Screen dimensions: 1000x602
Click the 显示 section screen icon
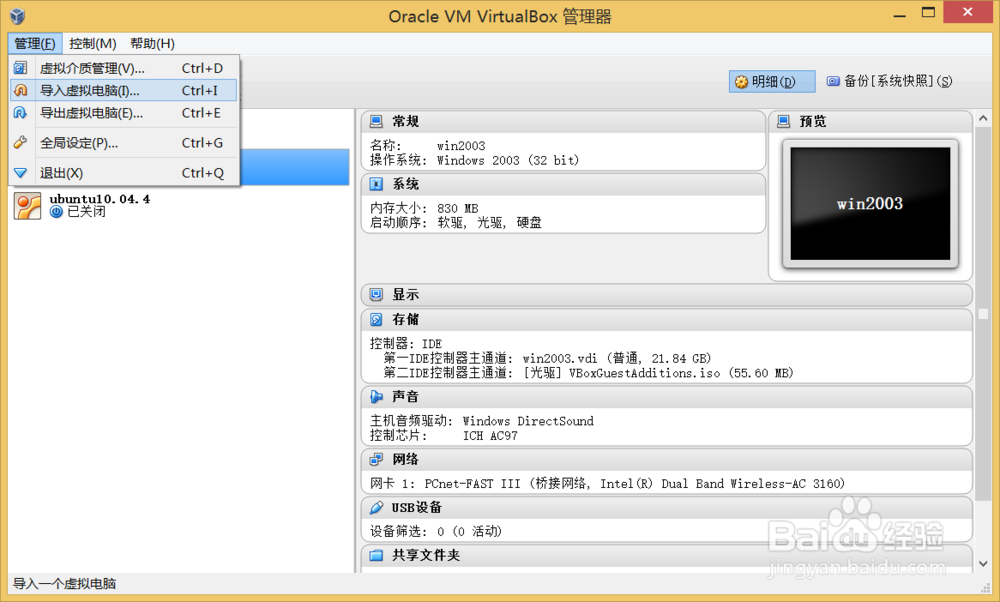coord(376,295)
